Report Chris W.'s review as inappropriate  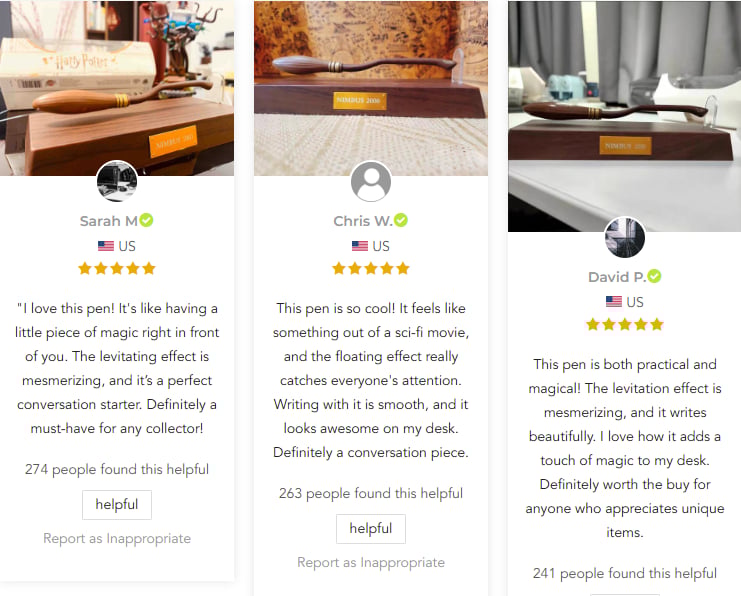[x=371, y=562]
